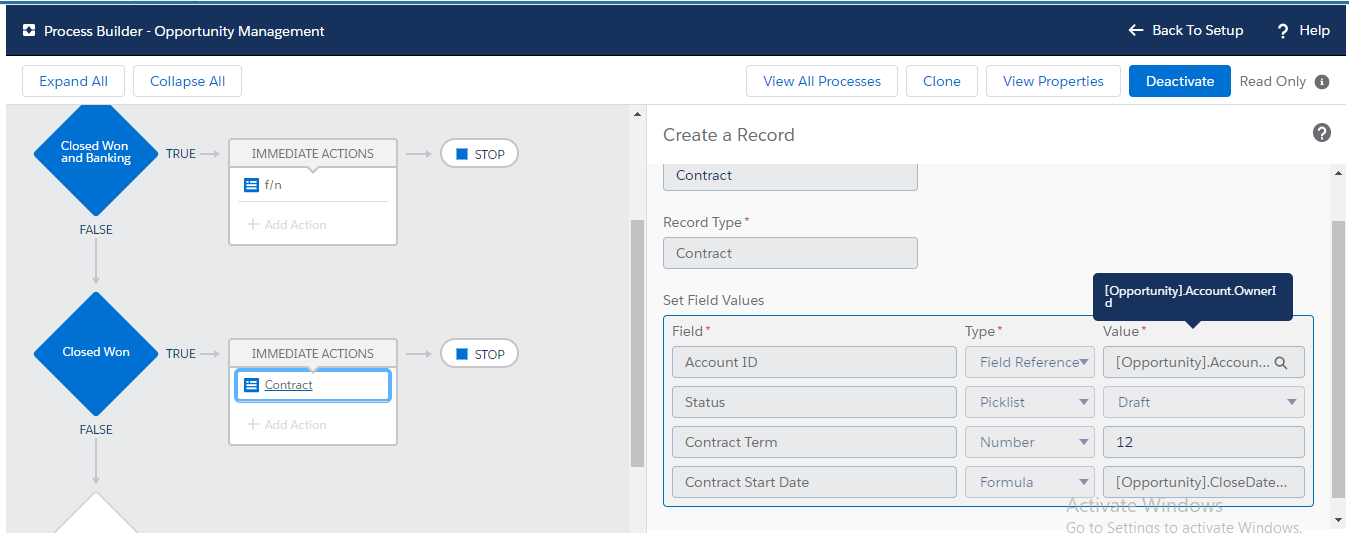Click the Read Only info icon
The width and height of the screenshot is (1349, 533).
pos(1322,82)
